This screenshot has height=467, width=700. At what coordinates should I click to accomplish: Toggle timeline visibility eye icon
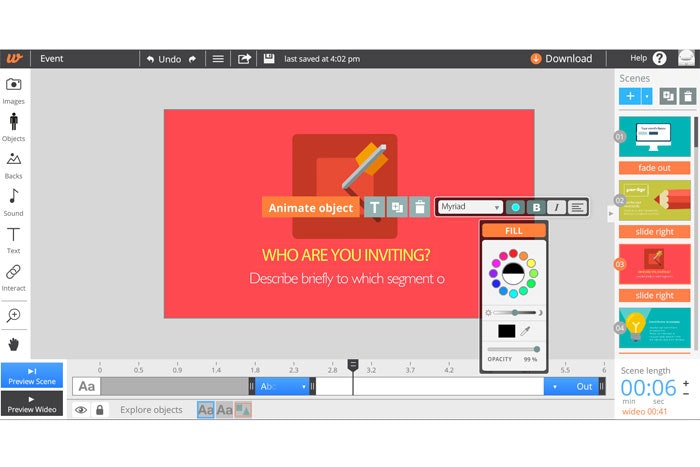(x=81, y=409)
